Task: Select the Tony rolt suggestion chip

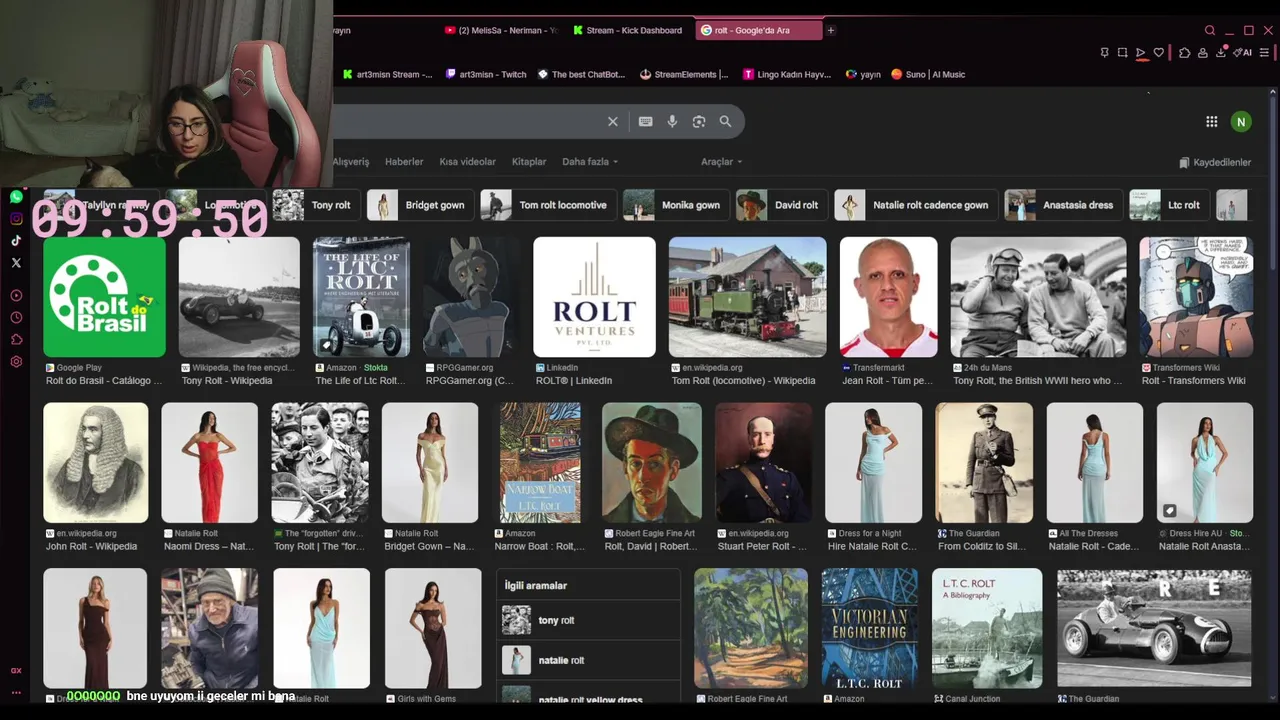Action: pos(317,205)
